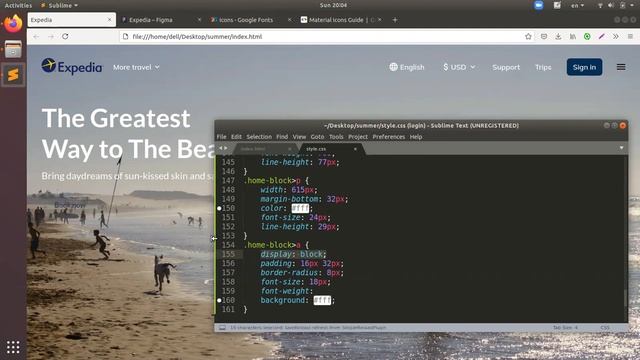Open the Trips link
The height and width of the screenshot is (360, 640).
[x=543, y=67]
